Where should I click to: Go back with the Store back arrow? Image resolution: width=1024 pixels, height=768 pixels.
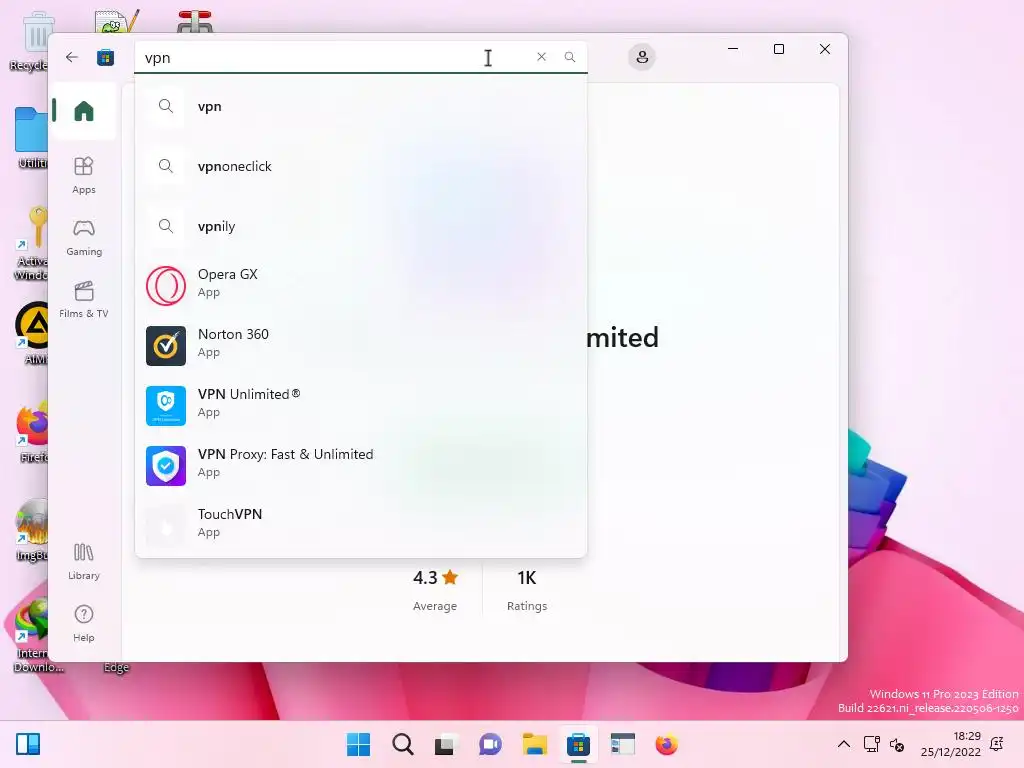(x=72, y=57)
